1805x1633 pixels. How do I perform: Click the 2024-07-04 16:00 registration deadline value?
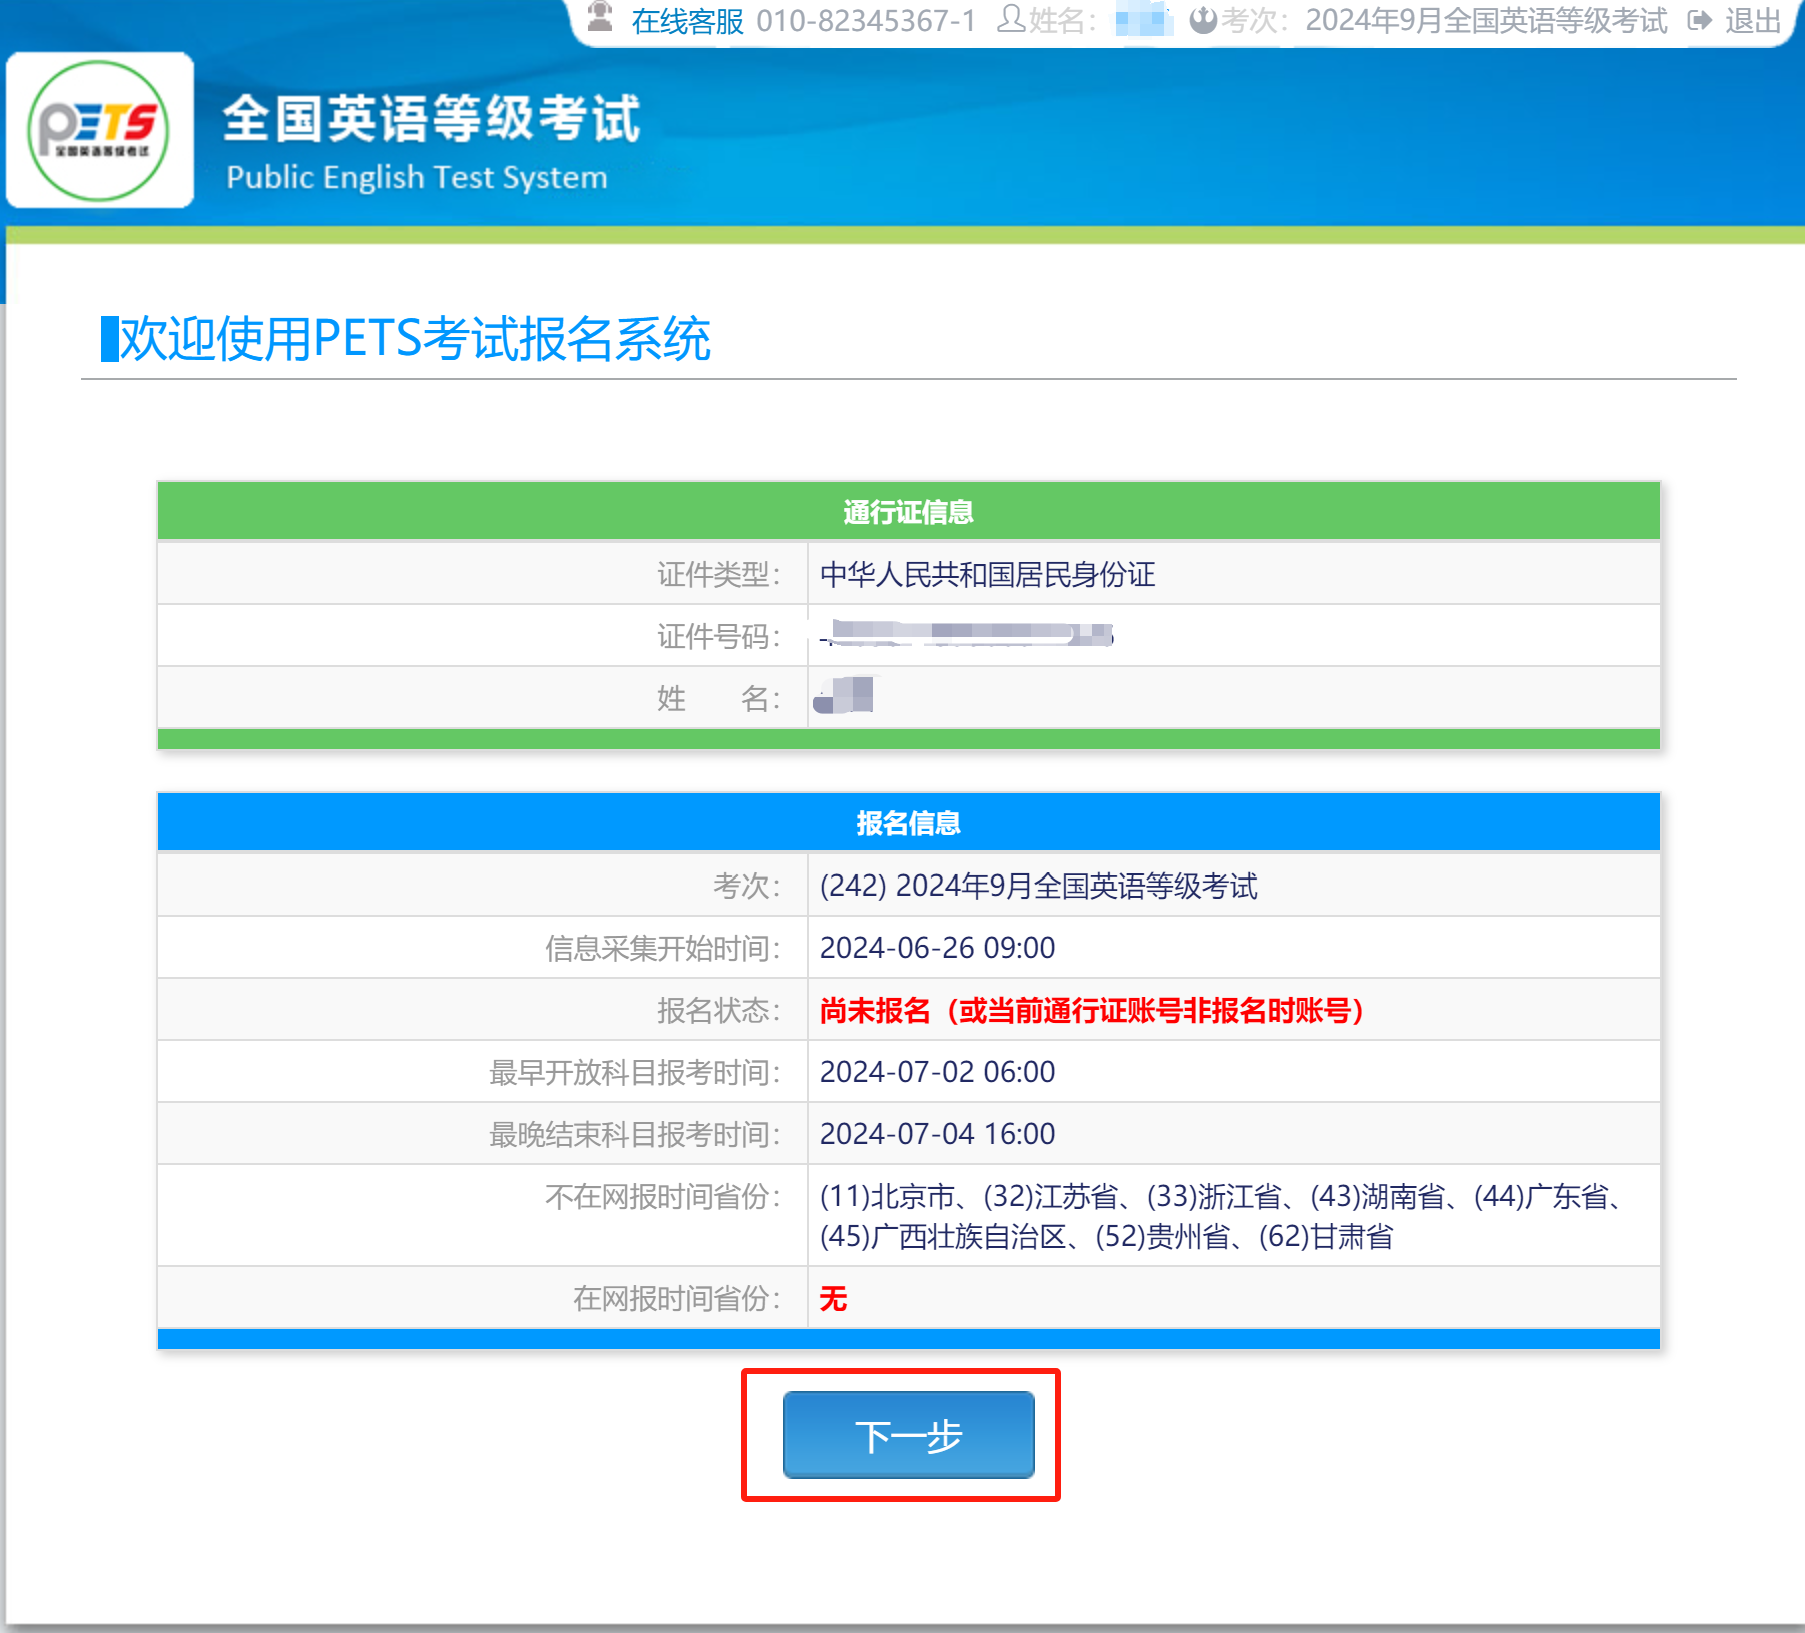(x=937, y=1134)
